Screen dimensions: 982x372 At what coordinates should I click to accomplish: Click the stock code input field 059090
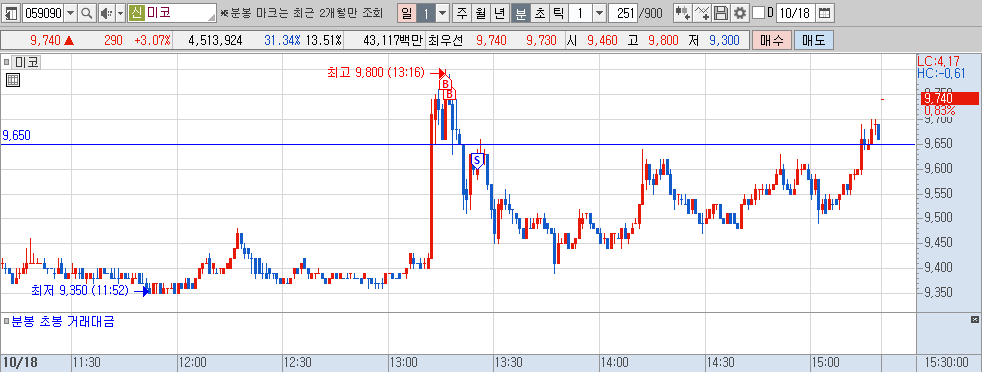click(43, 13)
